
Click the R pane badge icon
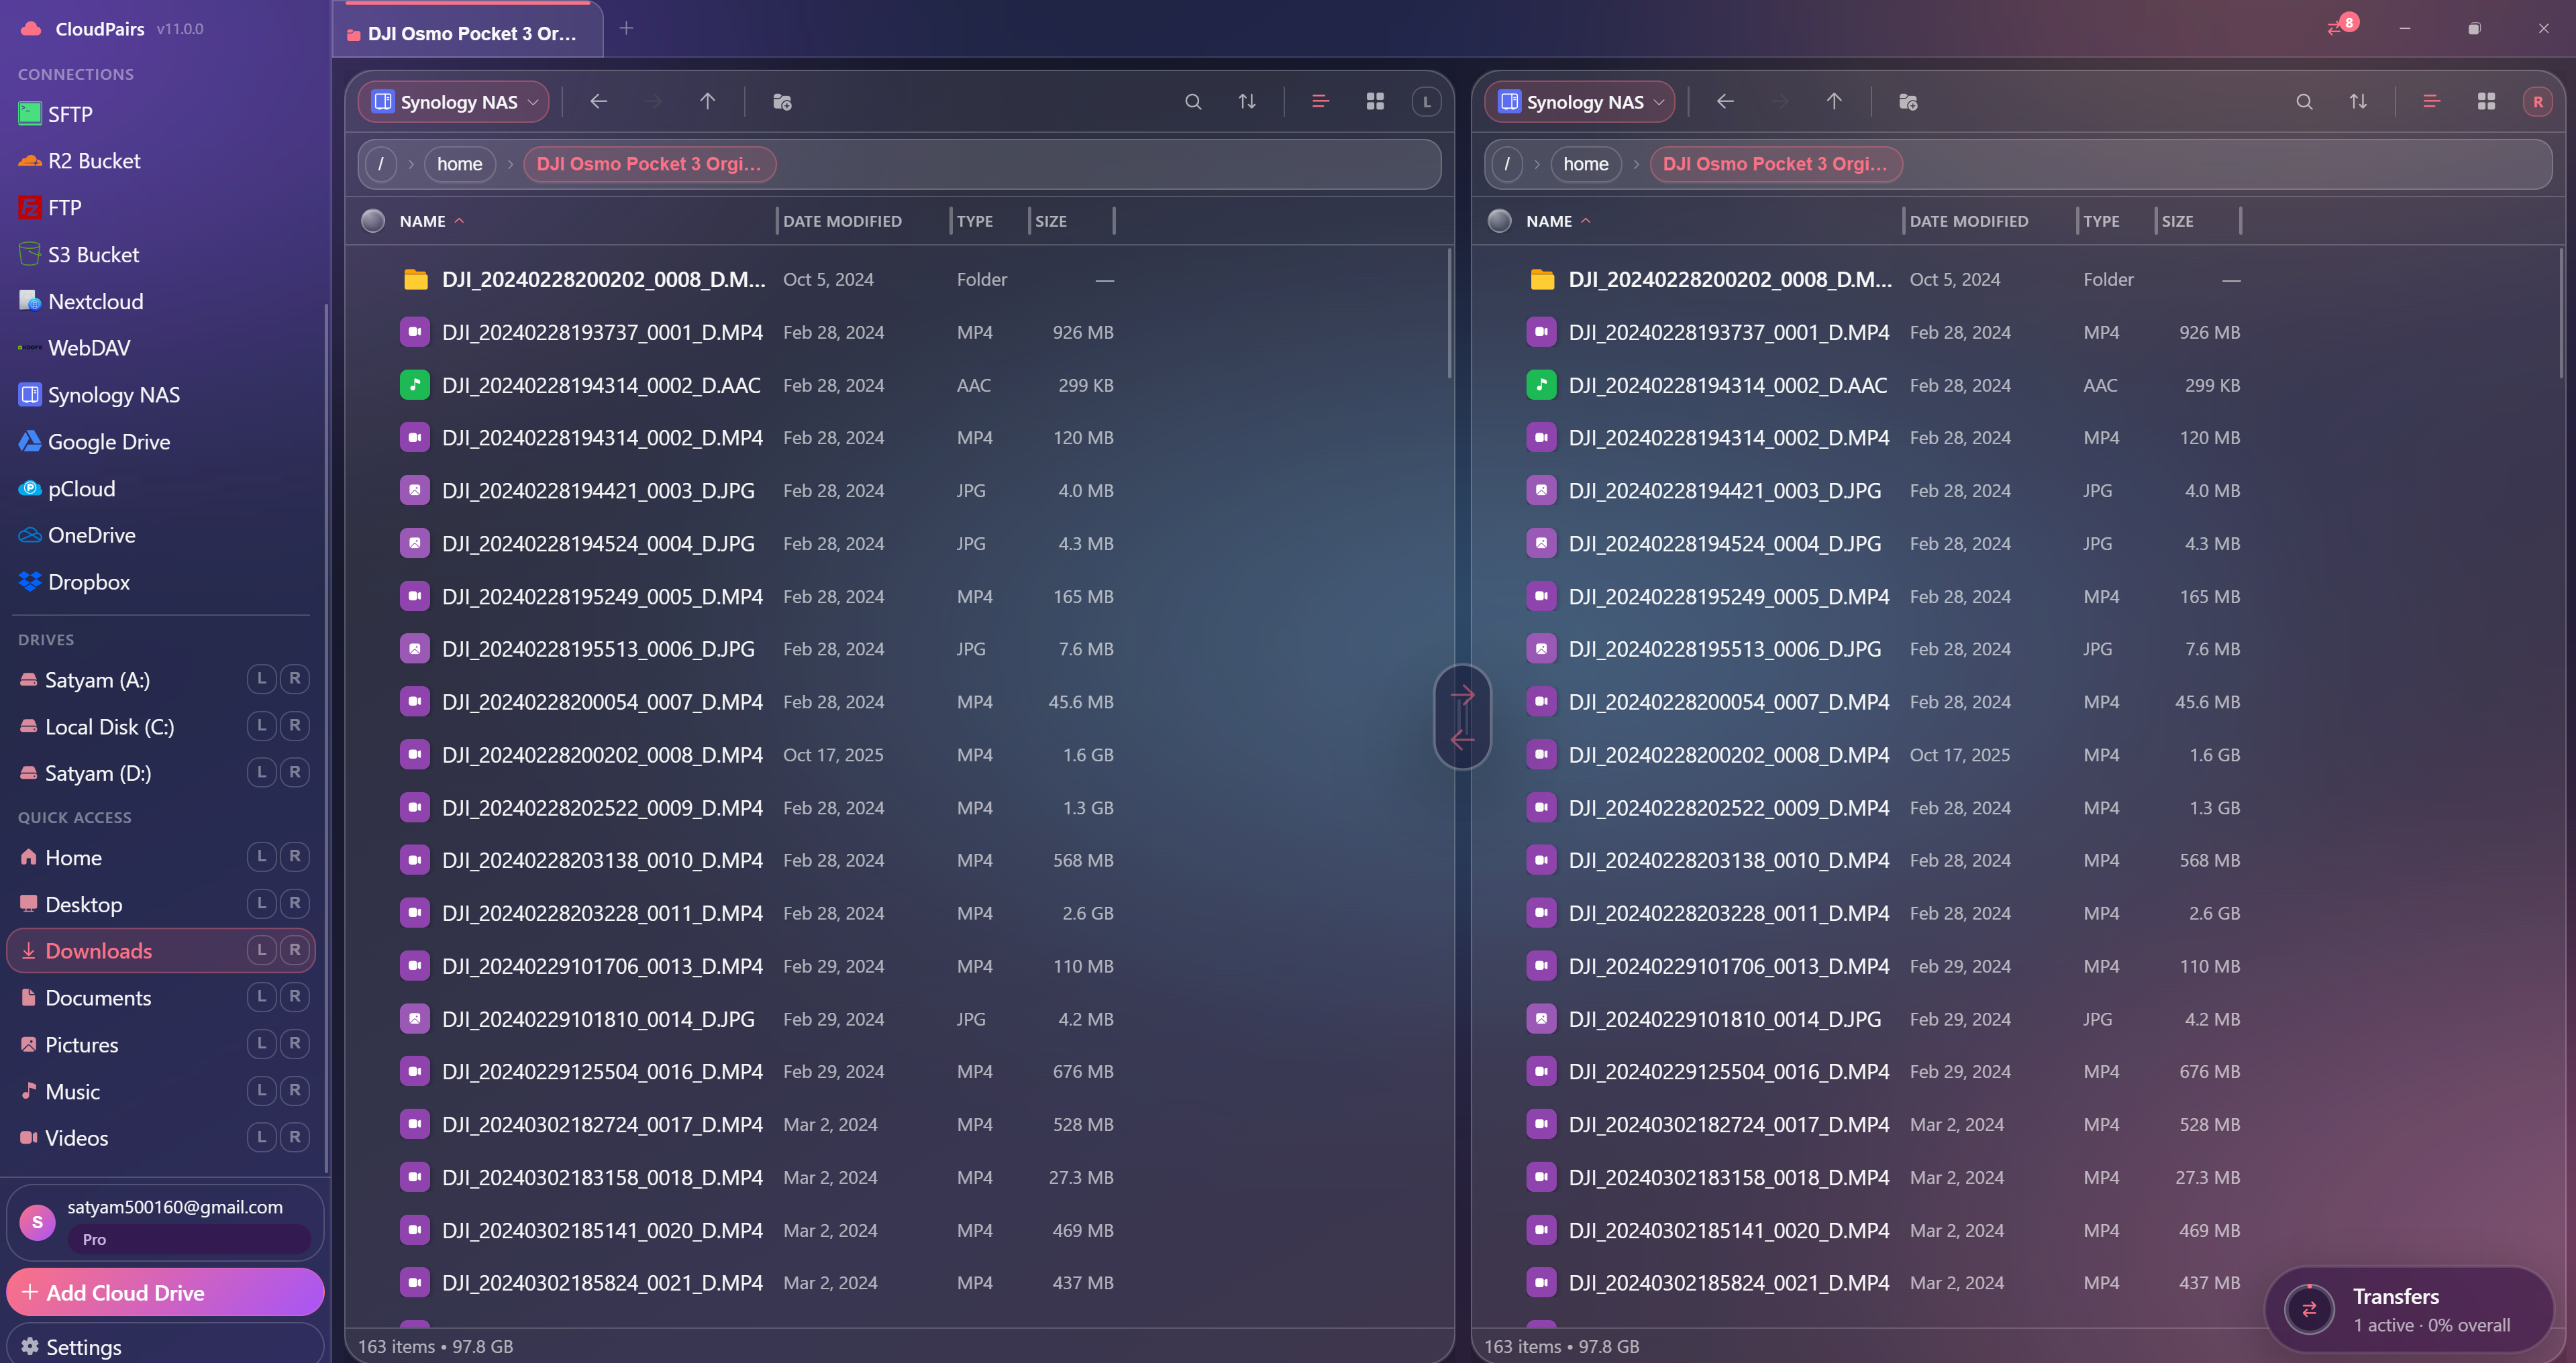click(x=2537, y=102)
